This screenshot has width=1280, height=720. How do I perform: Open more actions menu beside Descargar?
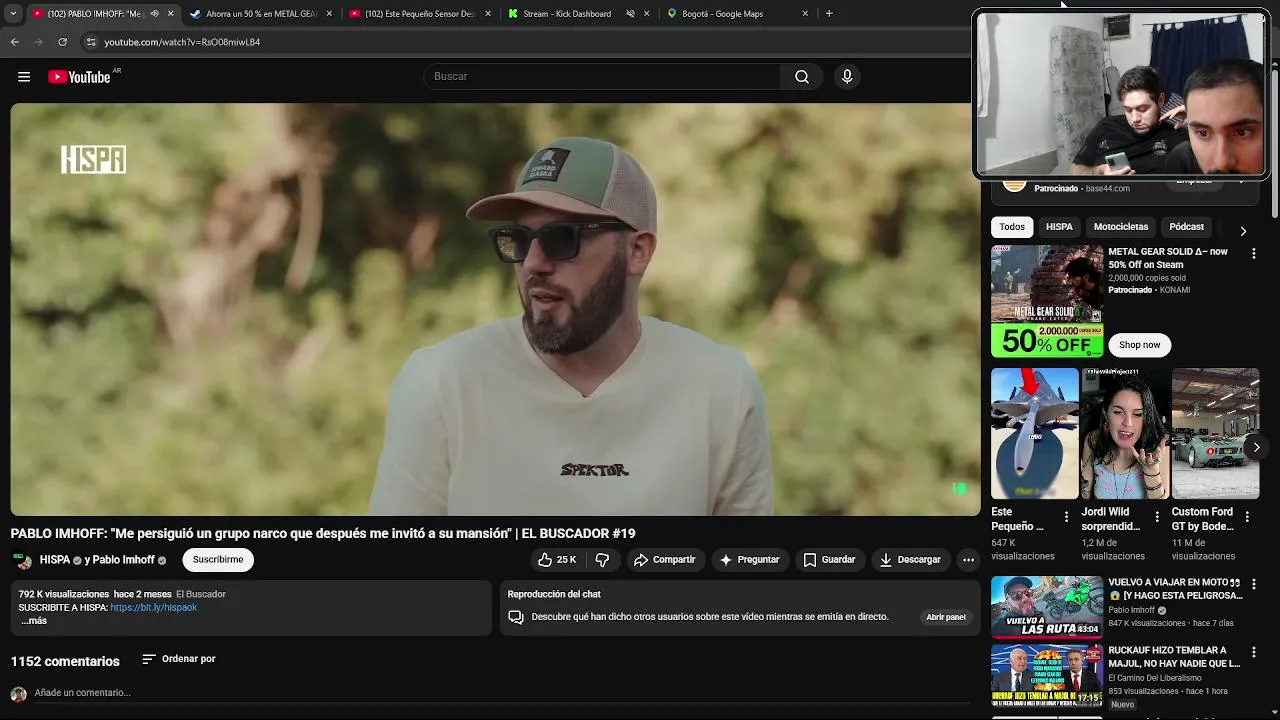coord(968,560)
